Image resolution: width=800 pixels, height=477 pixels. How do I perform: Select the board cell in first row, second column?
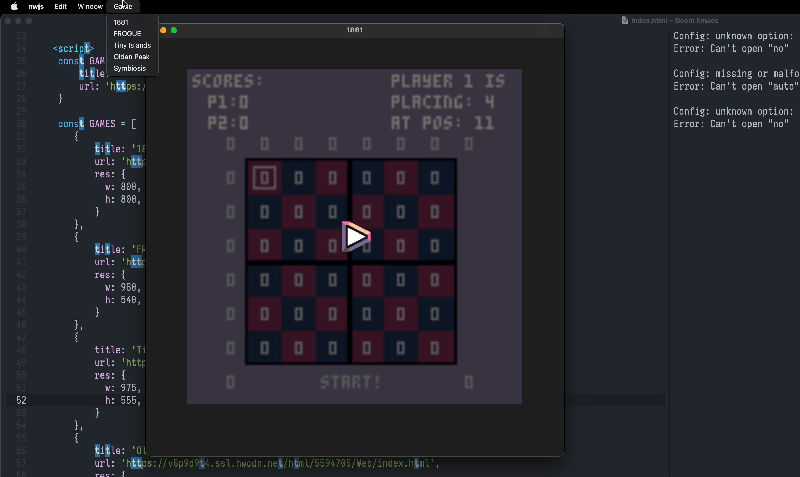[x=298, y=178]
